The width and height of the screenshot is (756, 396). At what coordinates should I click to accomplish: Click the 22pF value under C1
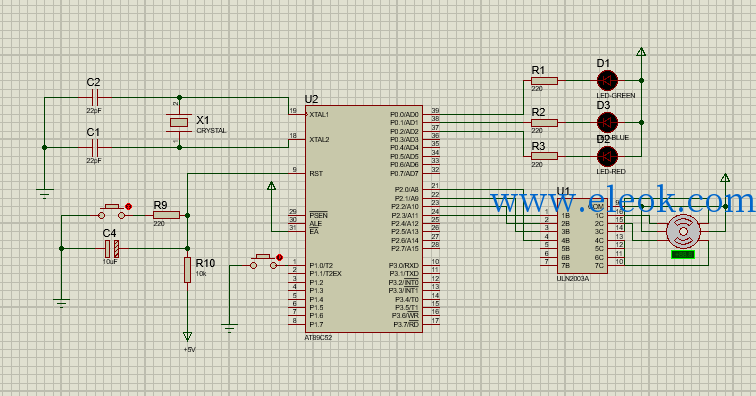click(x=94, y=161)
